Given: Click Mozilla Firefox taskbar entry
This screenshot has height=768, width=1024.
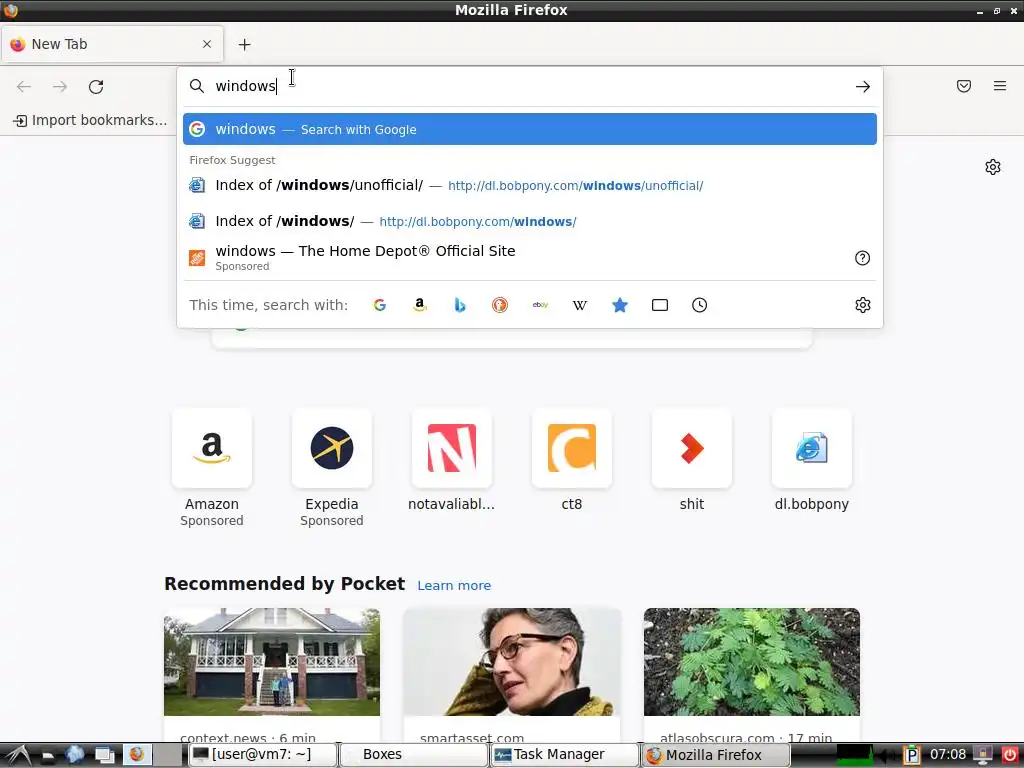Looking at the screenshot, I should pos(716,755).
